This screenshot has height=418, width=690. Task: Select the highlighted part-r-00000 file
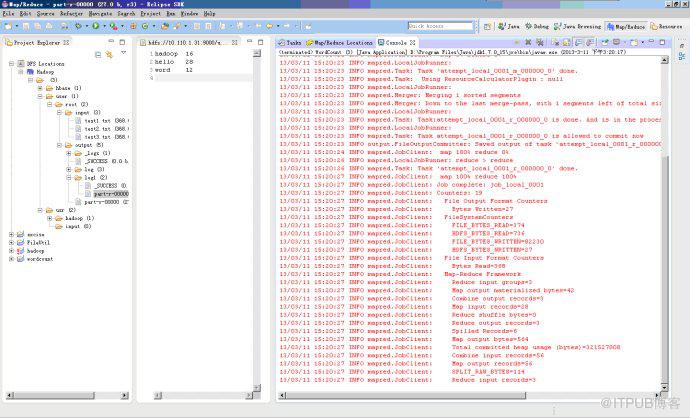[111, 194]
